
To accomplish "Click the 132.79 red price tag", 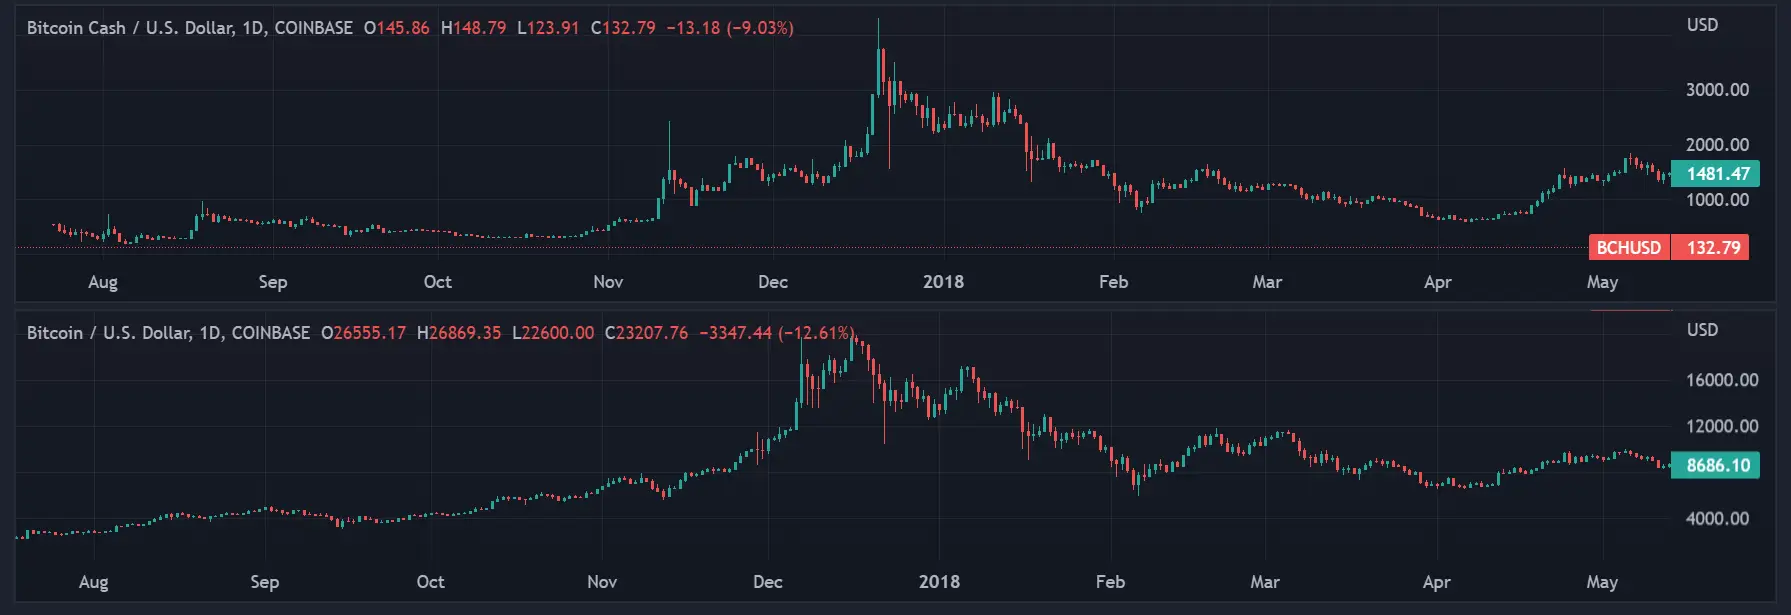I will 1713,248.
